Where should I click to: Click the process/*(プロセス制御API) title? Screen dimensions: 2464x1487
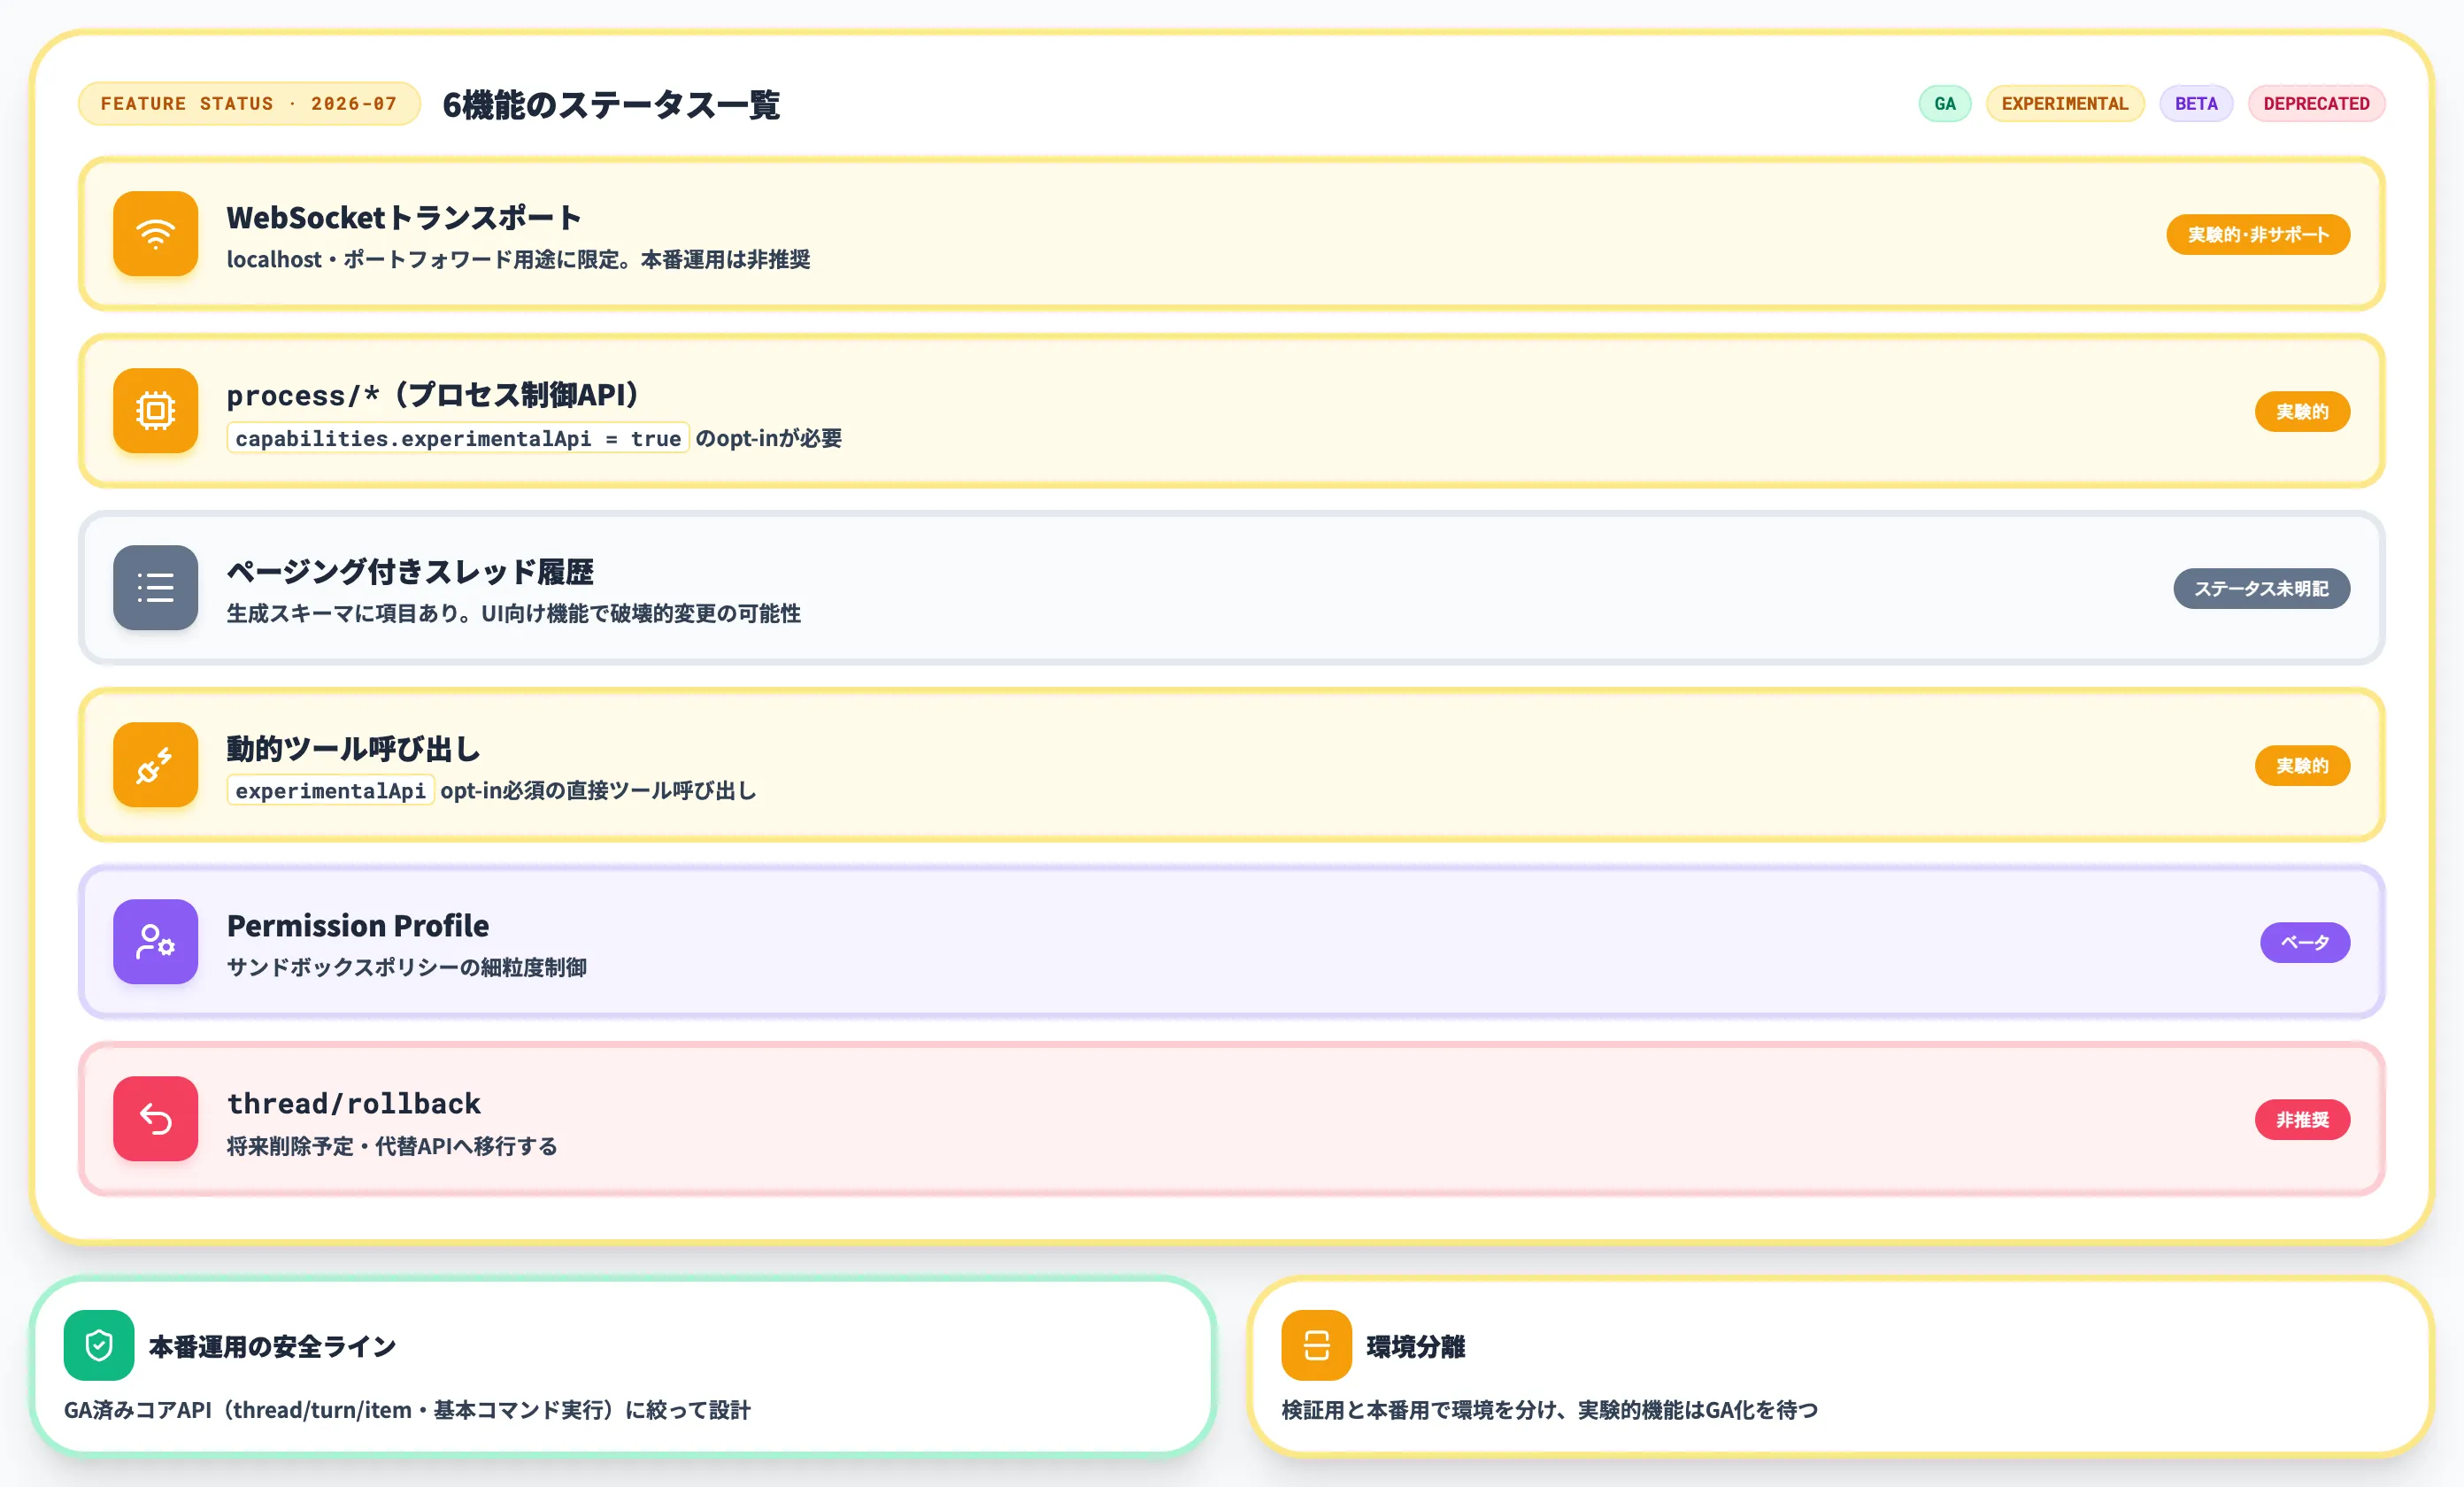tap(433, 395)
